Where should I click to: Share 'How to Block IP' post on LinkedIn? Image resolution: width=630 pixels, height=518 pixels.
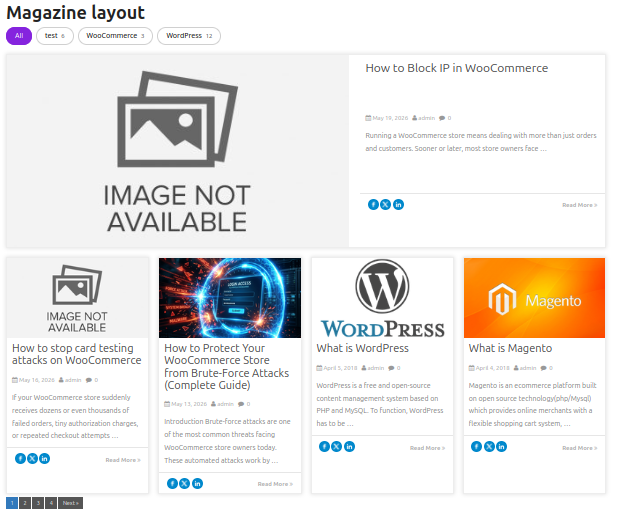coord(398,205)
